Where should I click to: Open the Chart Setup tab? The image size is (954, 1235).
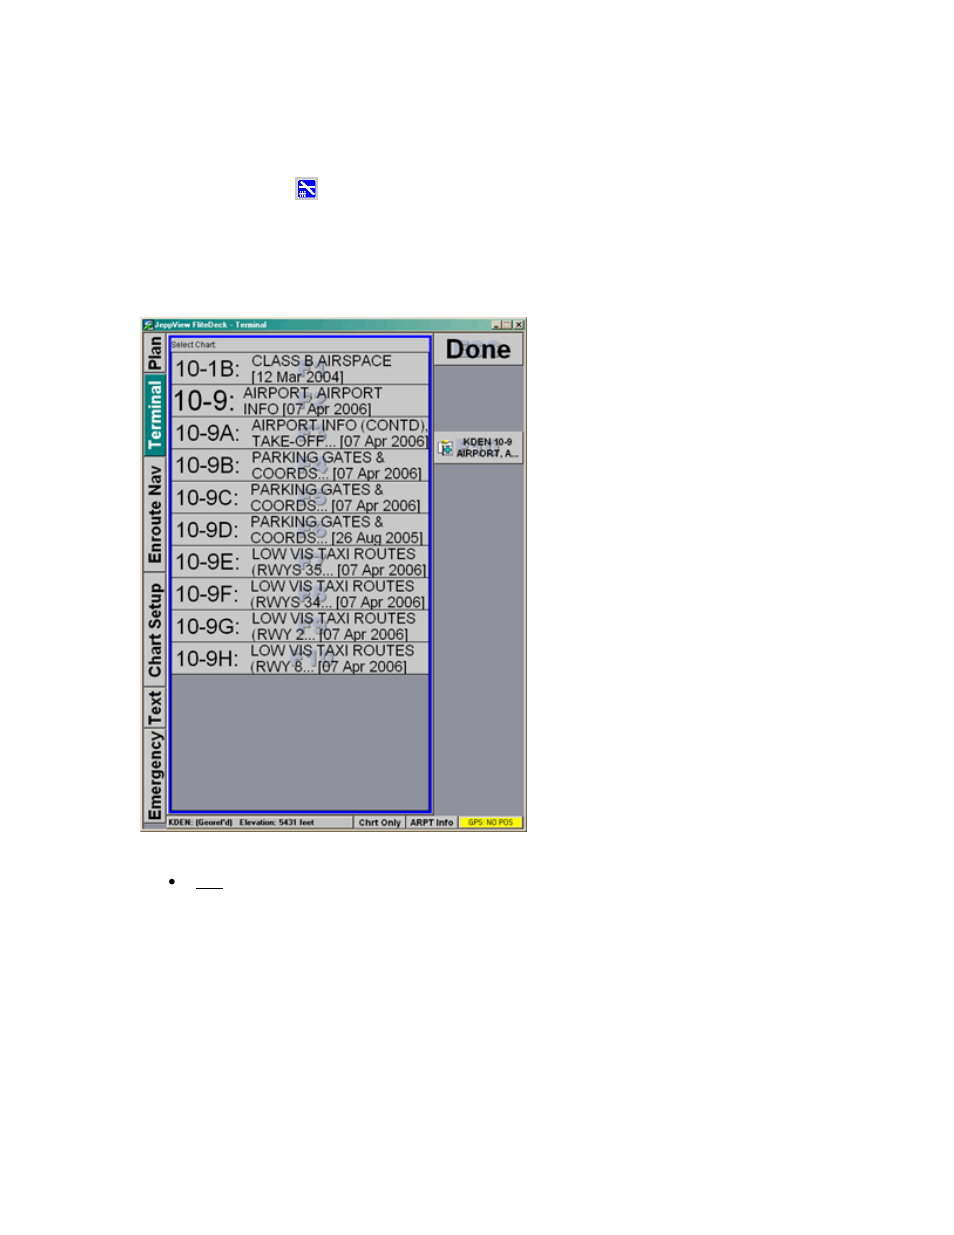[x=155, y=629]
